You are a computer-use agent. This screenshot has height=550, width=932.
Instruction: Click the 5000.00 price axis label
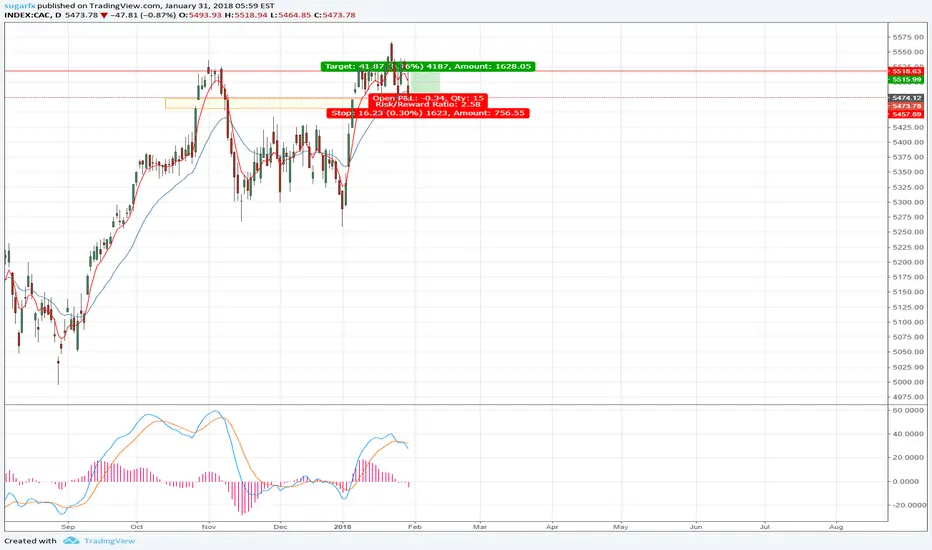coord(908,382)
